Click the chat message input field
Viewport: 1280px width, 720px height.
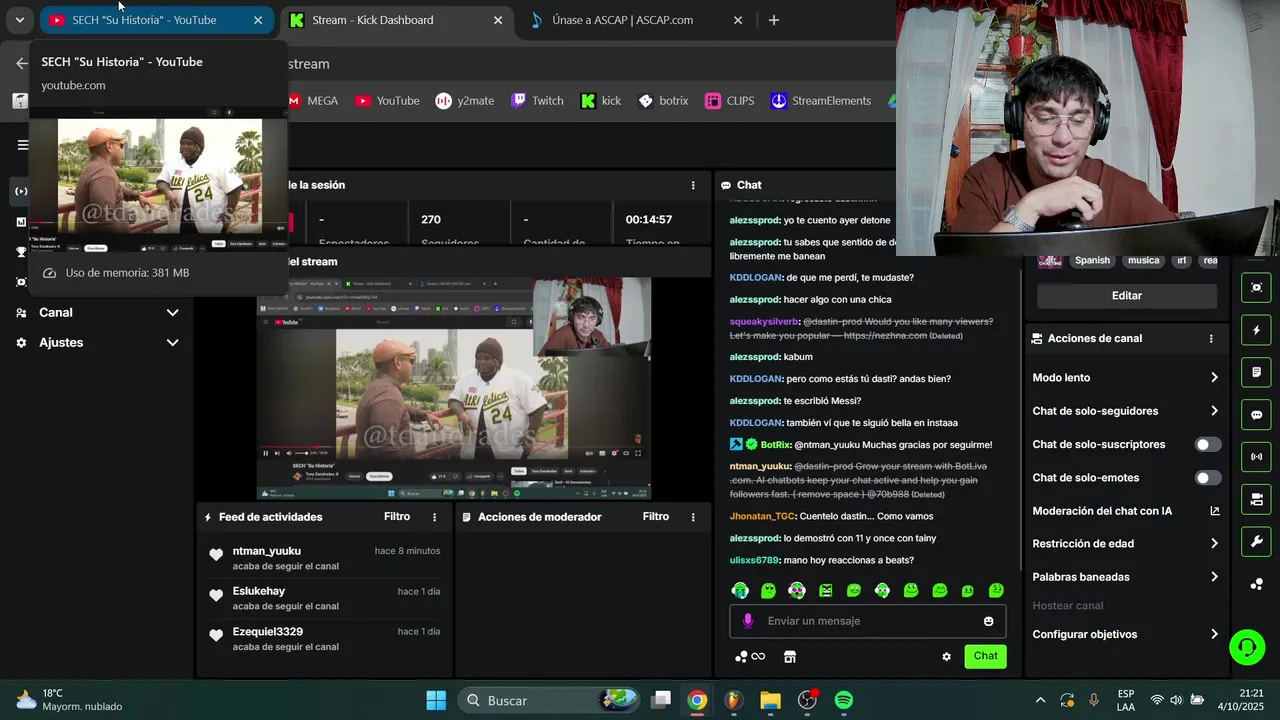[868, 621]
